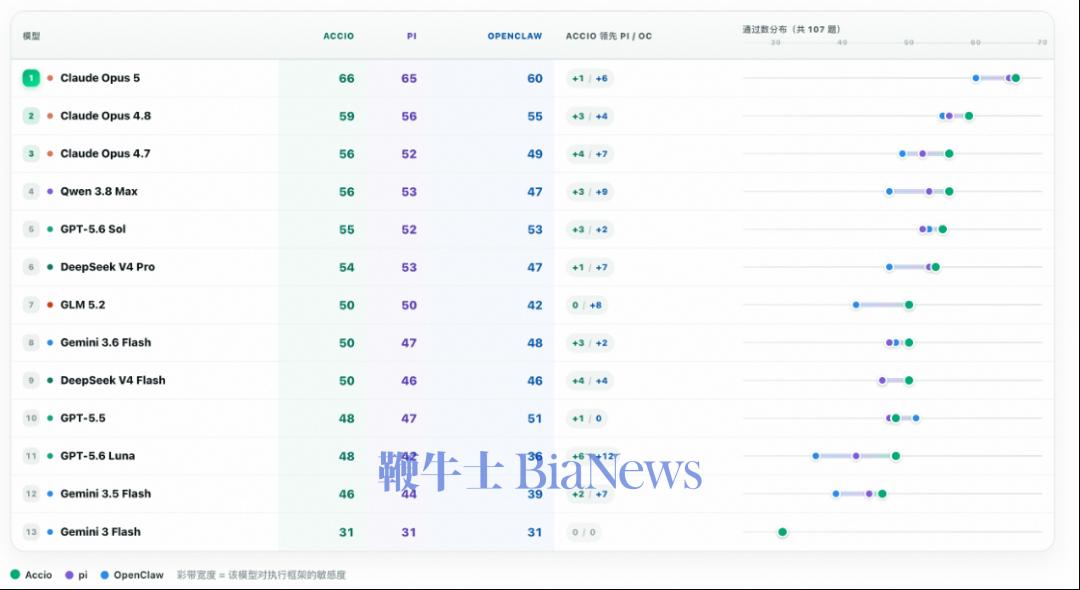Select the Gemini 3.5 Flash model name
Viewport: 1080px width, 590px height.
105,494
